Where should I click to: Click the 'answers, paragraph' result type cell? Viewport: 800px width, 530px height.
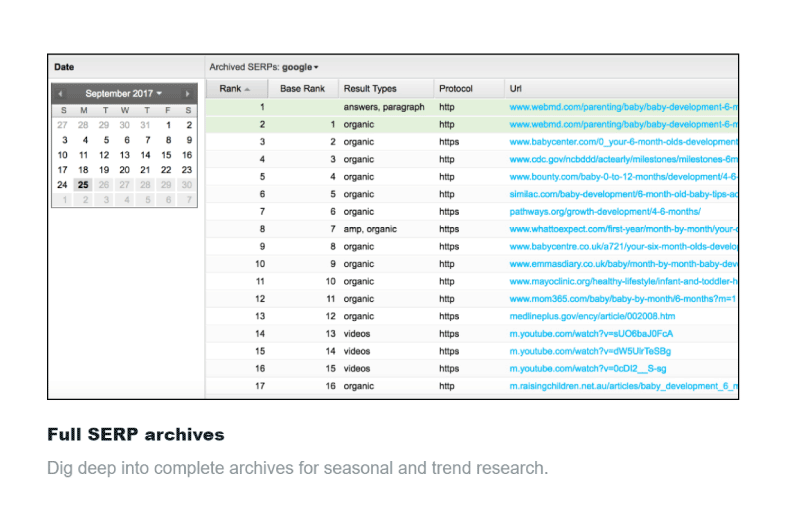384,107
